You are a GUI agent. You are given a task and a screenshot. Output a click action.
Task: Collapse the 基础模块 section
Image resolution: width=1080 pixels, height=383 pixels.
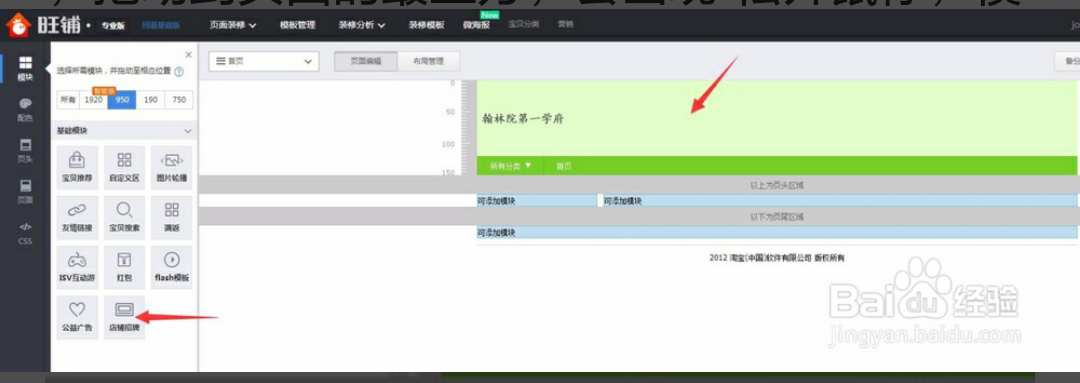coord(187,131)
